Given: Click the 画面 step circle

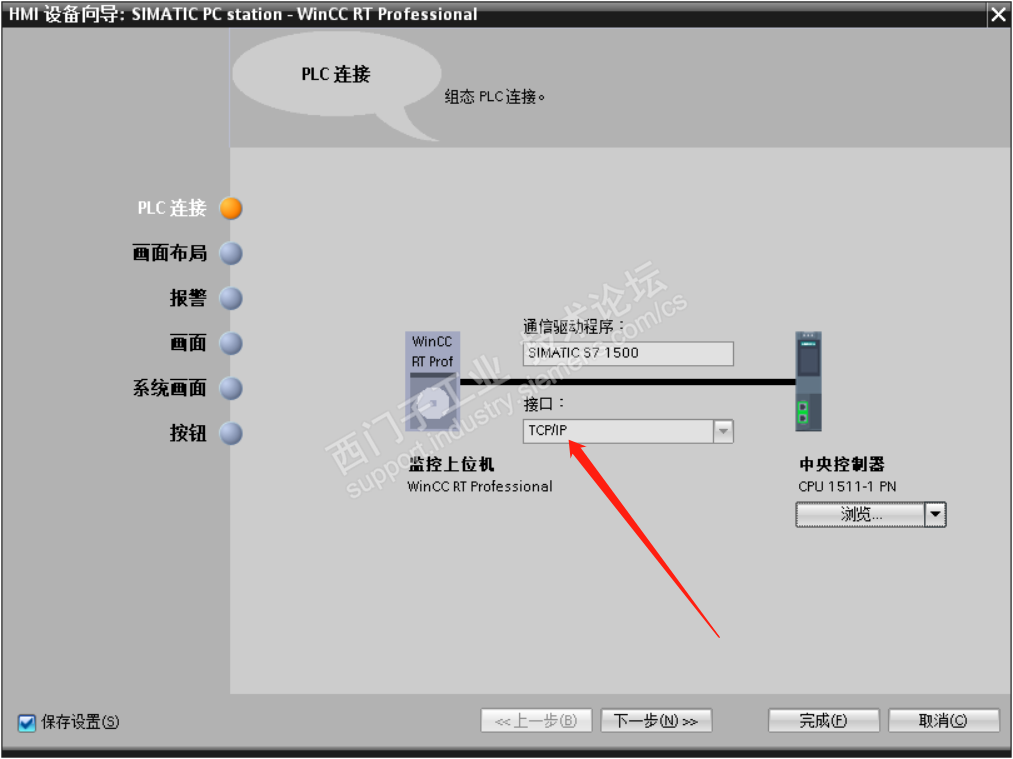Looking at the screenshot, I should click(x=231, y=344).
